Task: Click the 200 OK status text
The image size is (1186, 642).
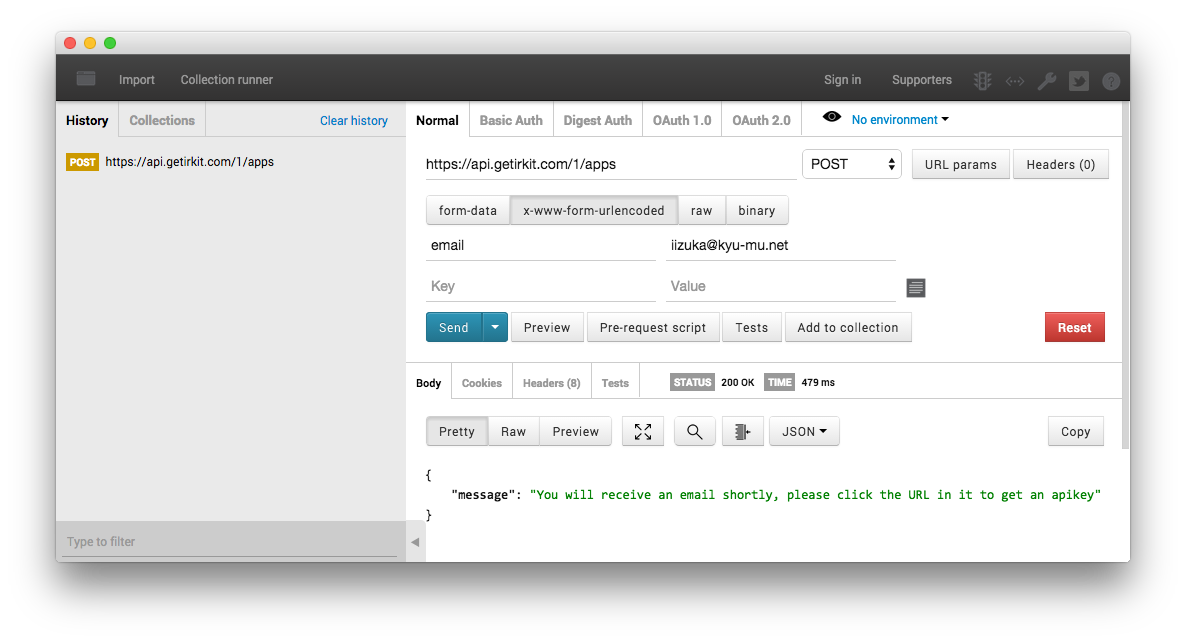Action: tap(737, 383)
